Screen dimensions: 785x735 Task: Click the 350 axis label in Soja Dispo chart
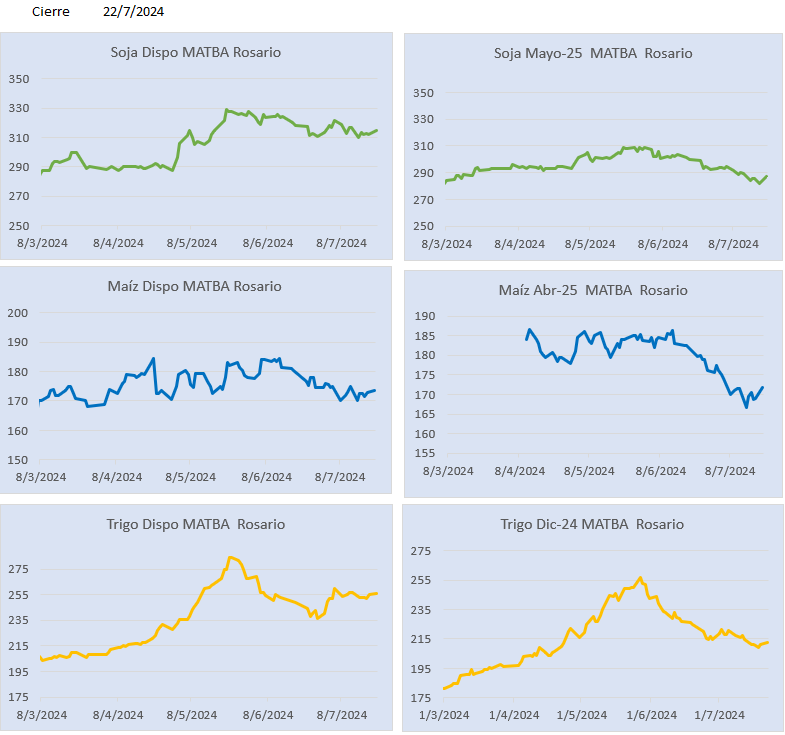click(19, 79)
